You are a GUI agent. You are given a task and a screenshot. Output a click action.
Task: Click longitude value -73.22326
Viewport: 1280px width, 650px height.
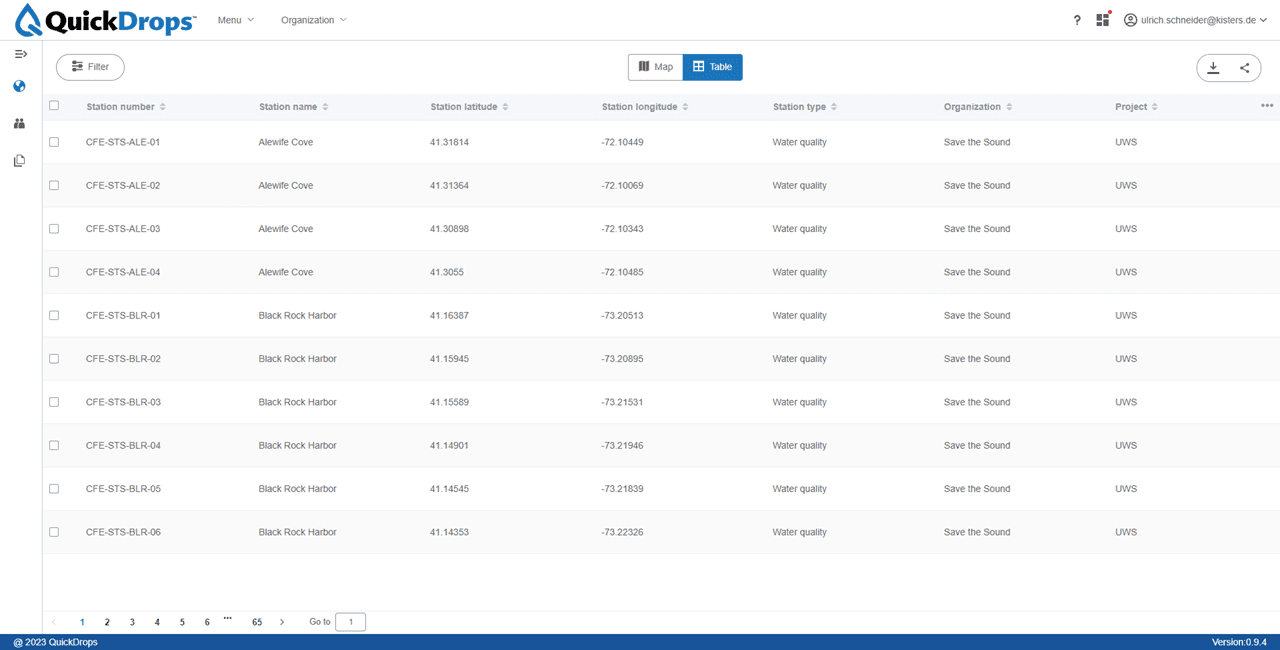pyautogui.click(x=622, y=532)
